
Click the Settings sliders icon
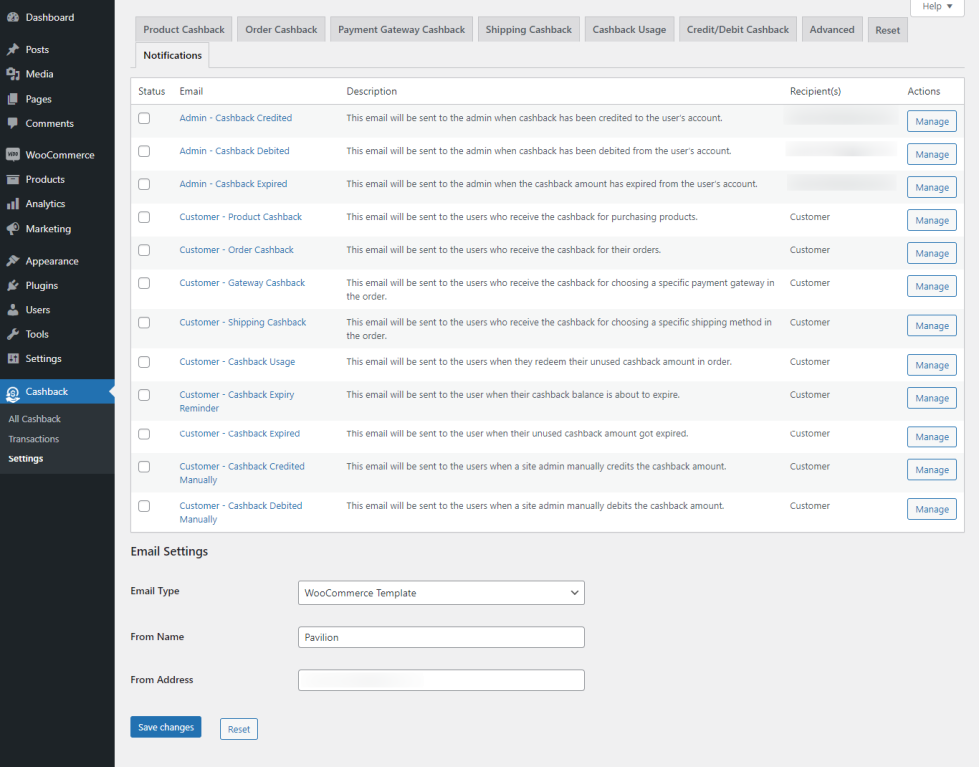pos(12,359)
